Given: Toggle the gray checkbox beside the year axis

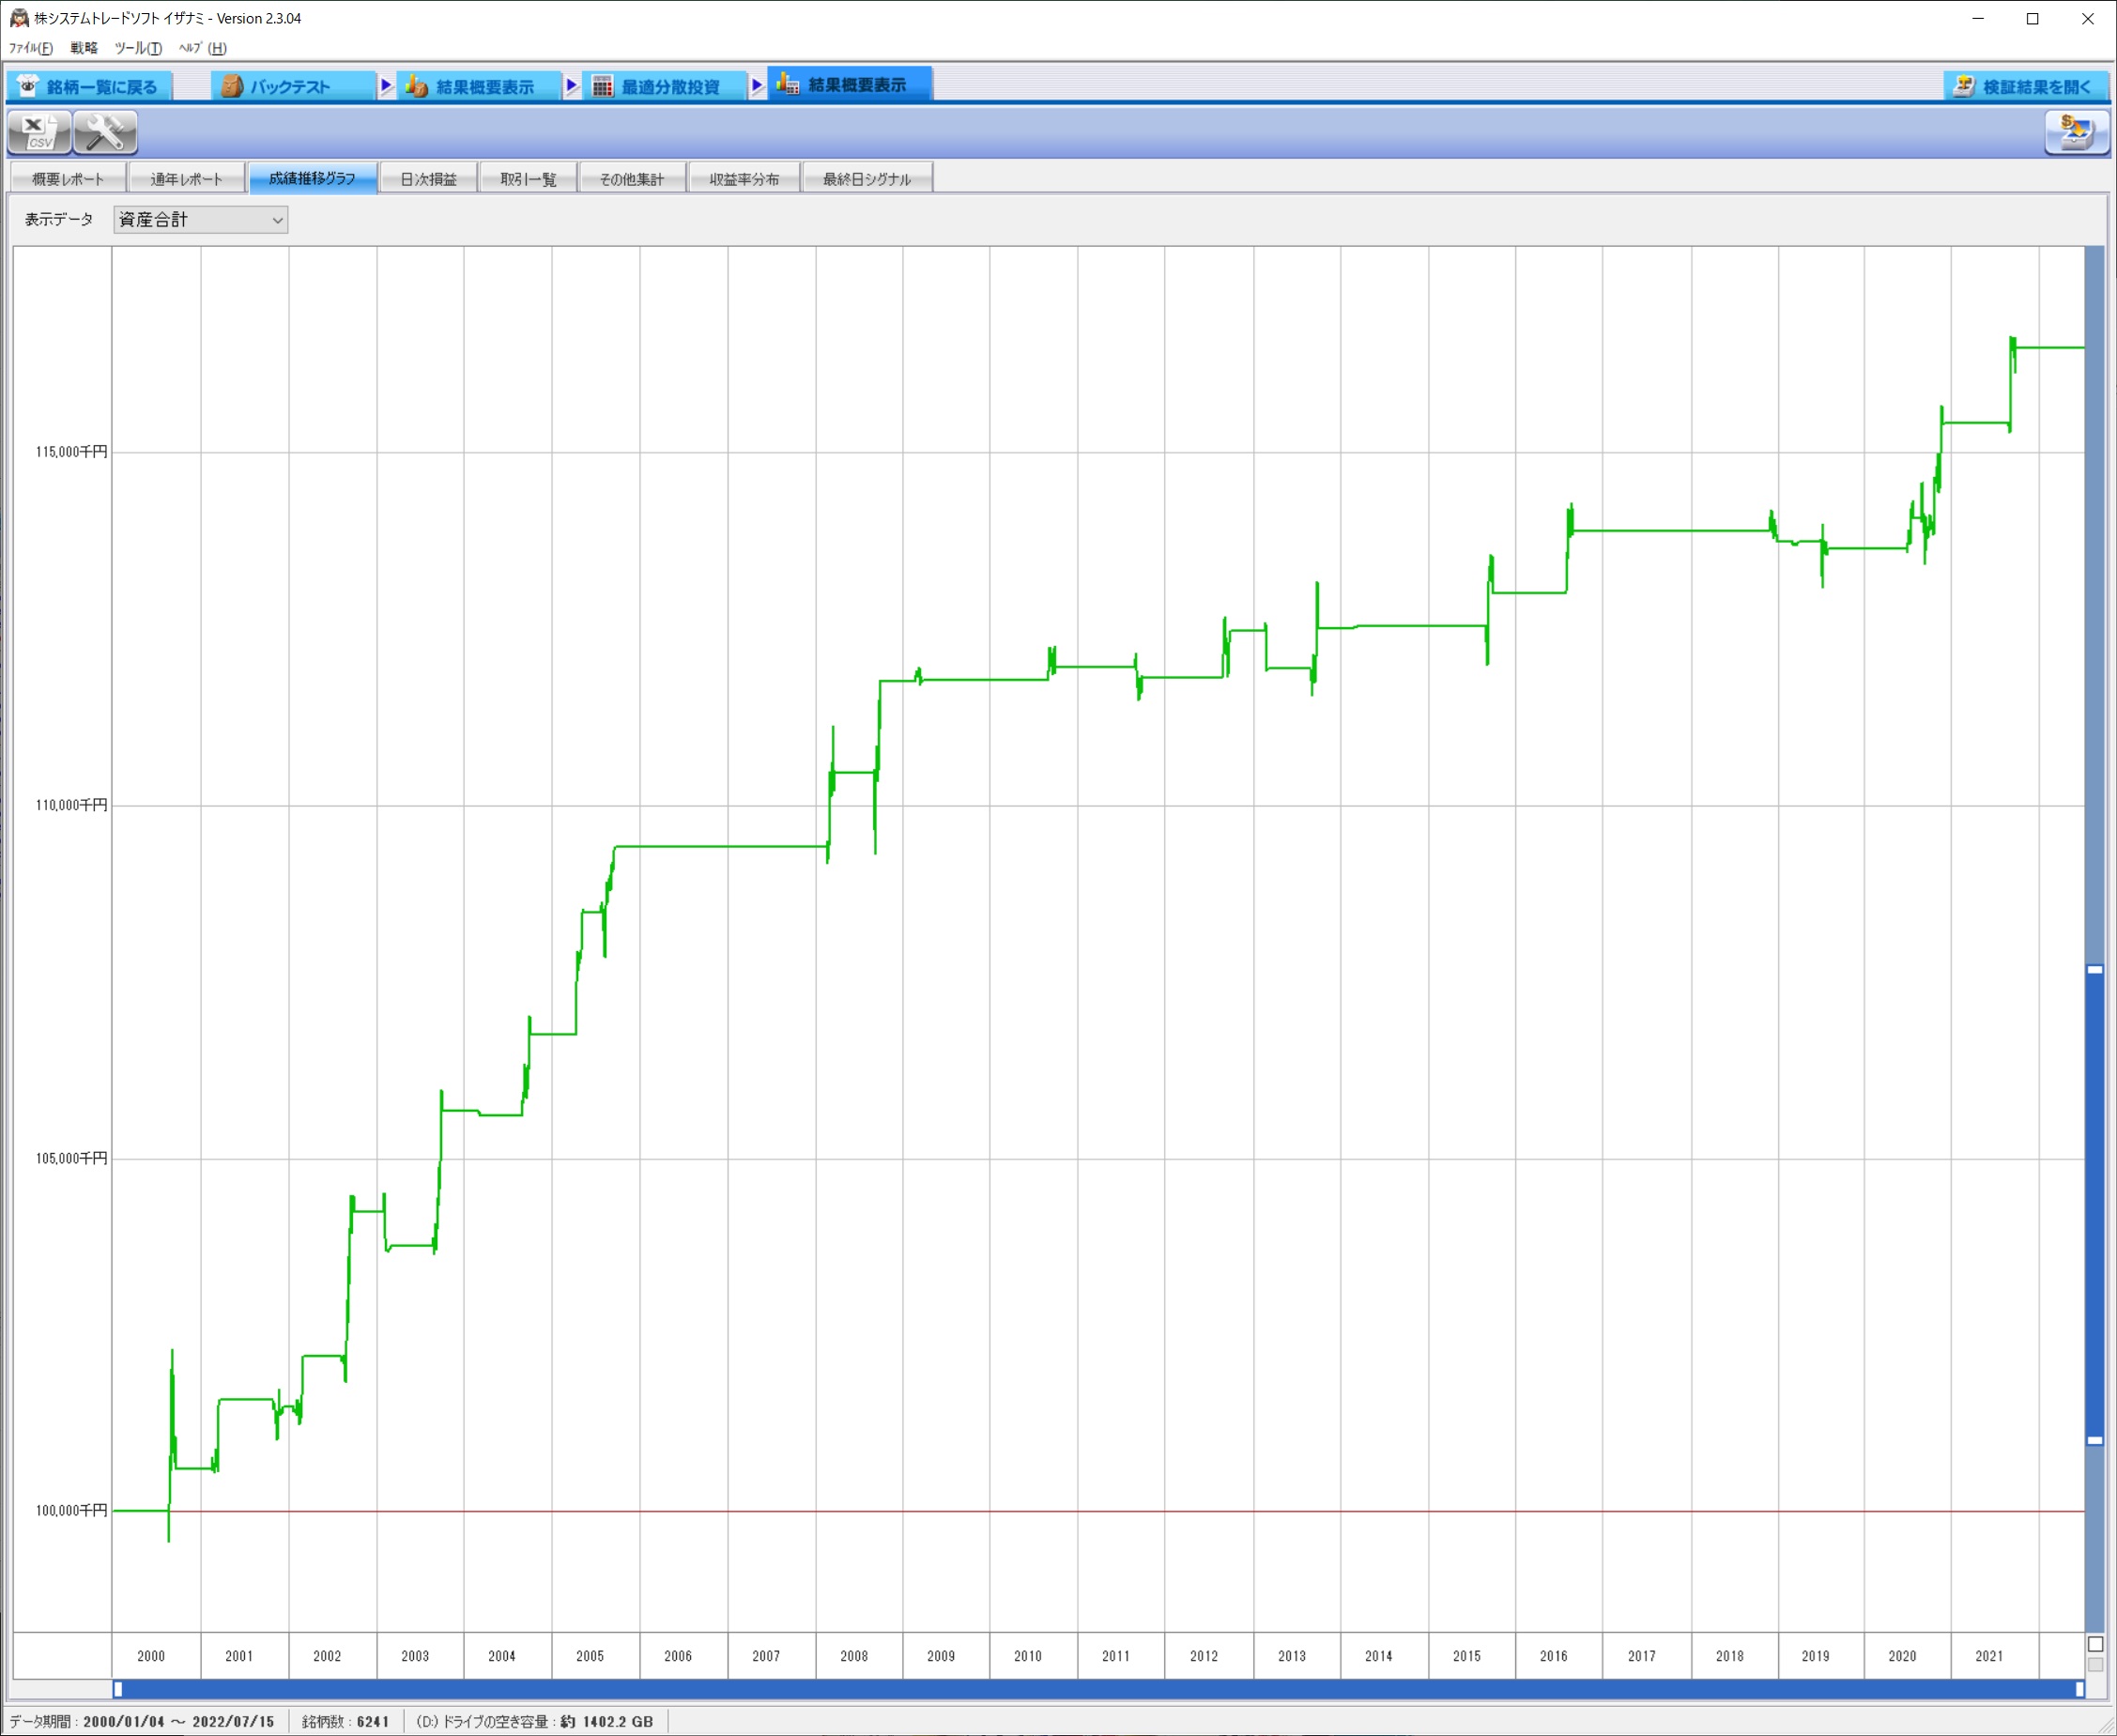Looking at the screenshot, I should 2096,1665.
